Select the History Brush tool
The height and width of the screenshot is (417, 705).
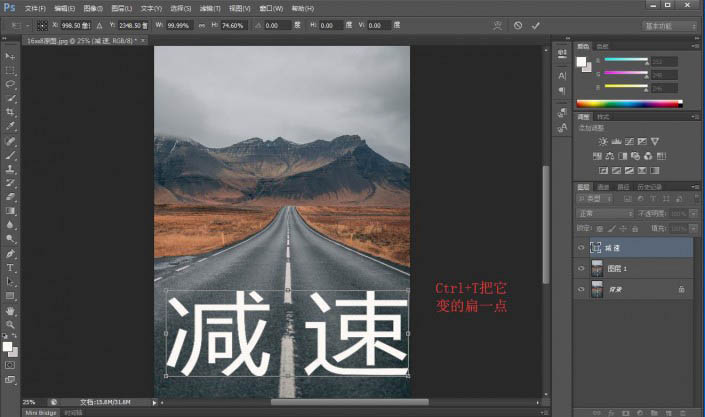tap(10, 183)
